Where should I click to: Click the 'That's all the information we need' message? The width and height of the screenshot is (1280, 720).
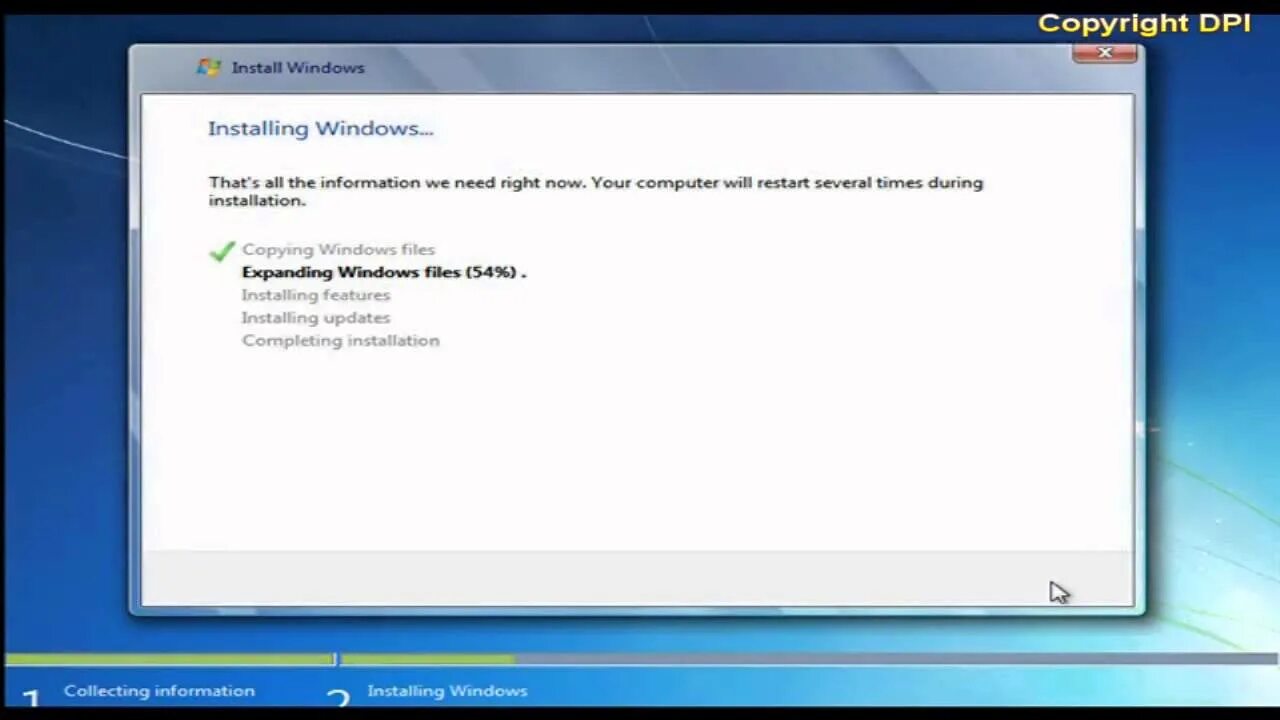coord(596,191)
